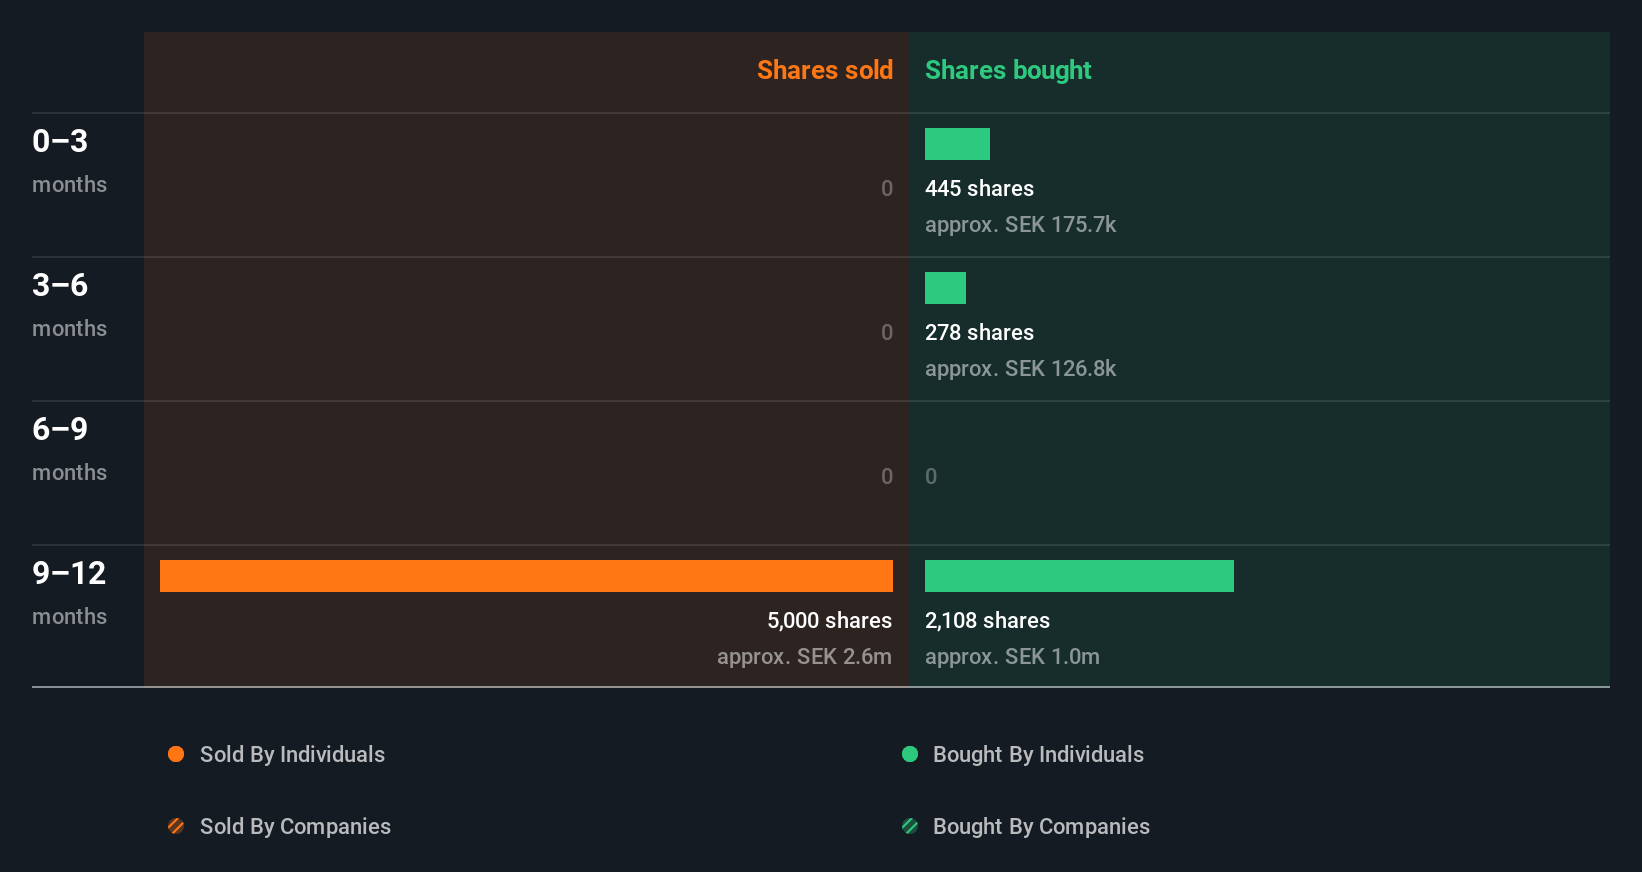This screenshot has width=1642, height=872.
Task: Click the Shares bought column header
Action: 1008,70
